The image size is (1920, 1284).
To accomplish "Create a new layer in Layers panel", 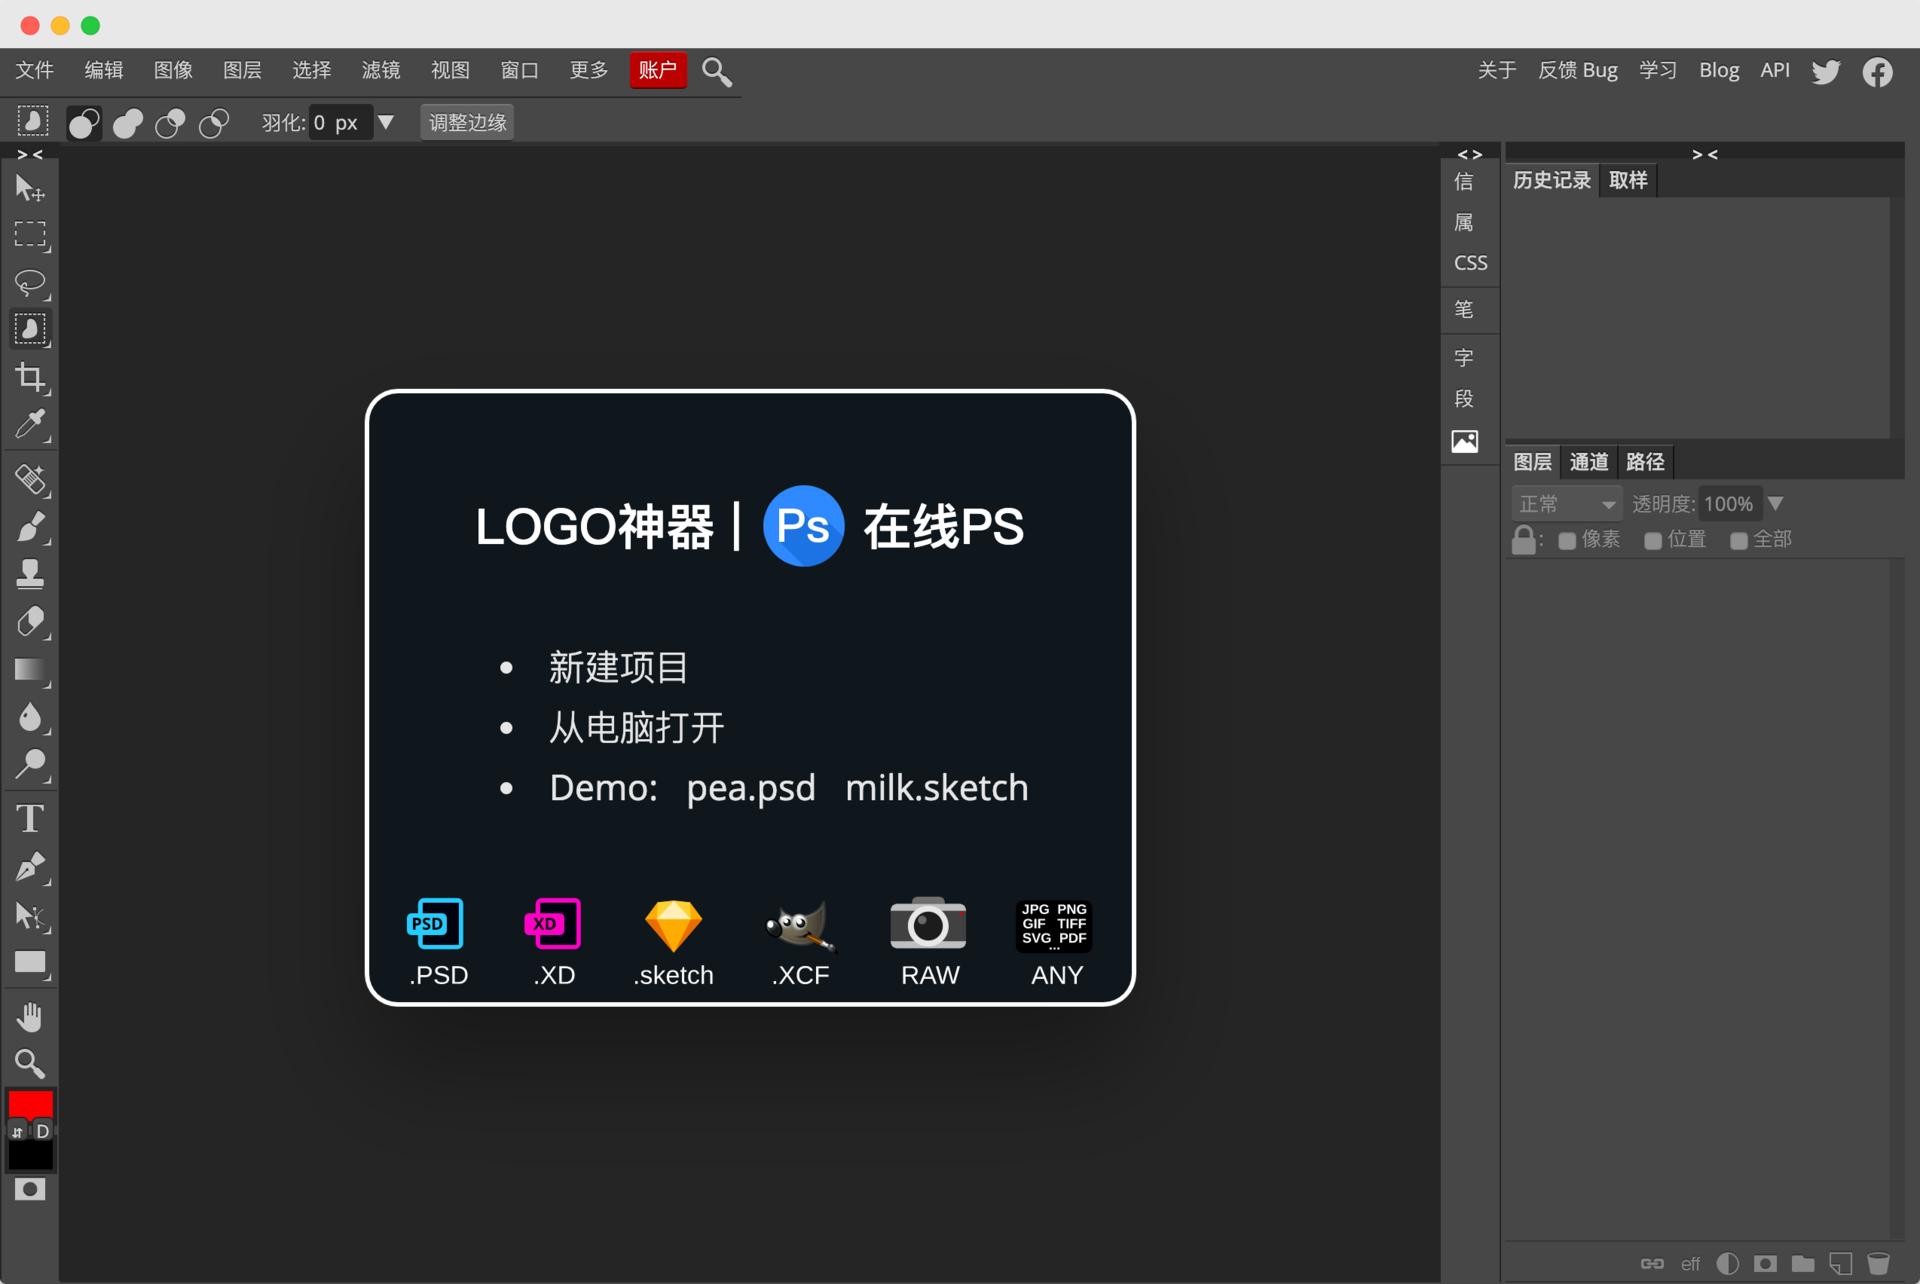I will click(x=1840, y=1263).
